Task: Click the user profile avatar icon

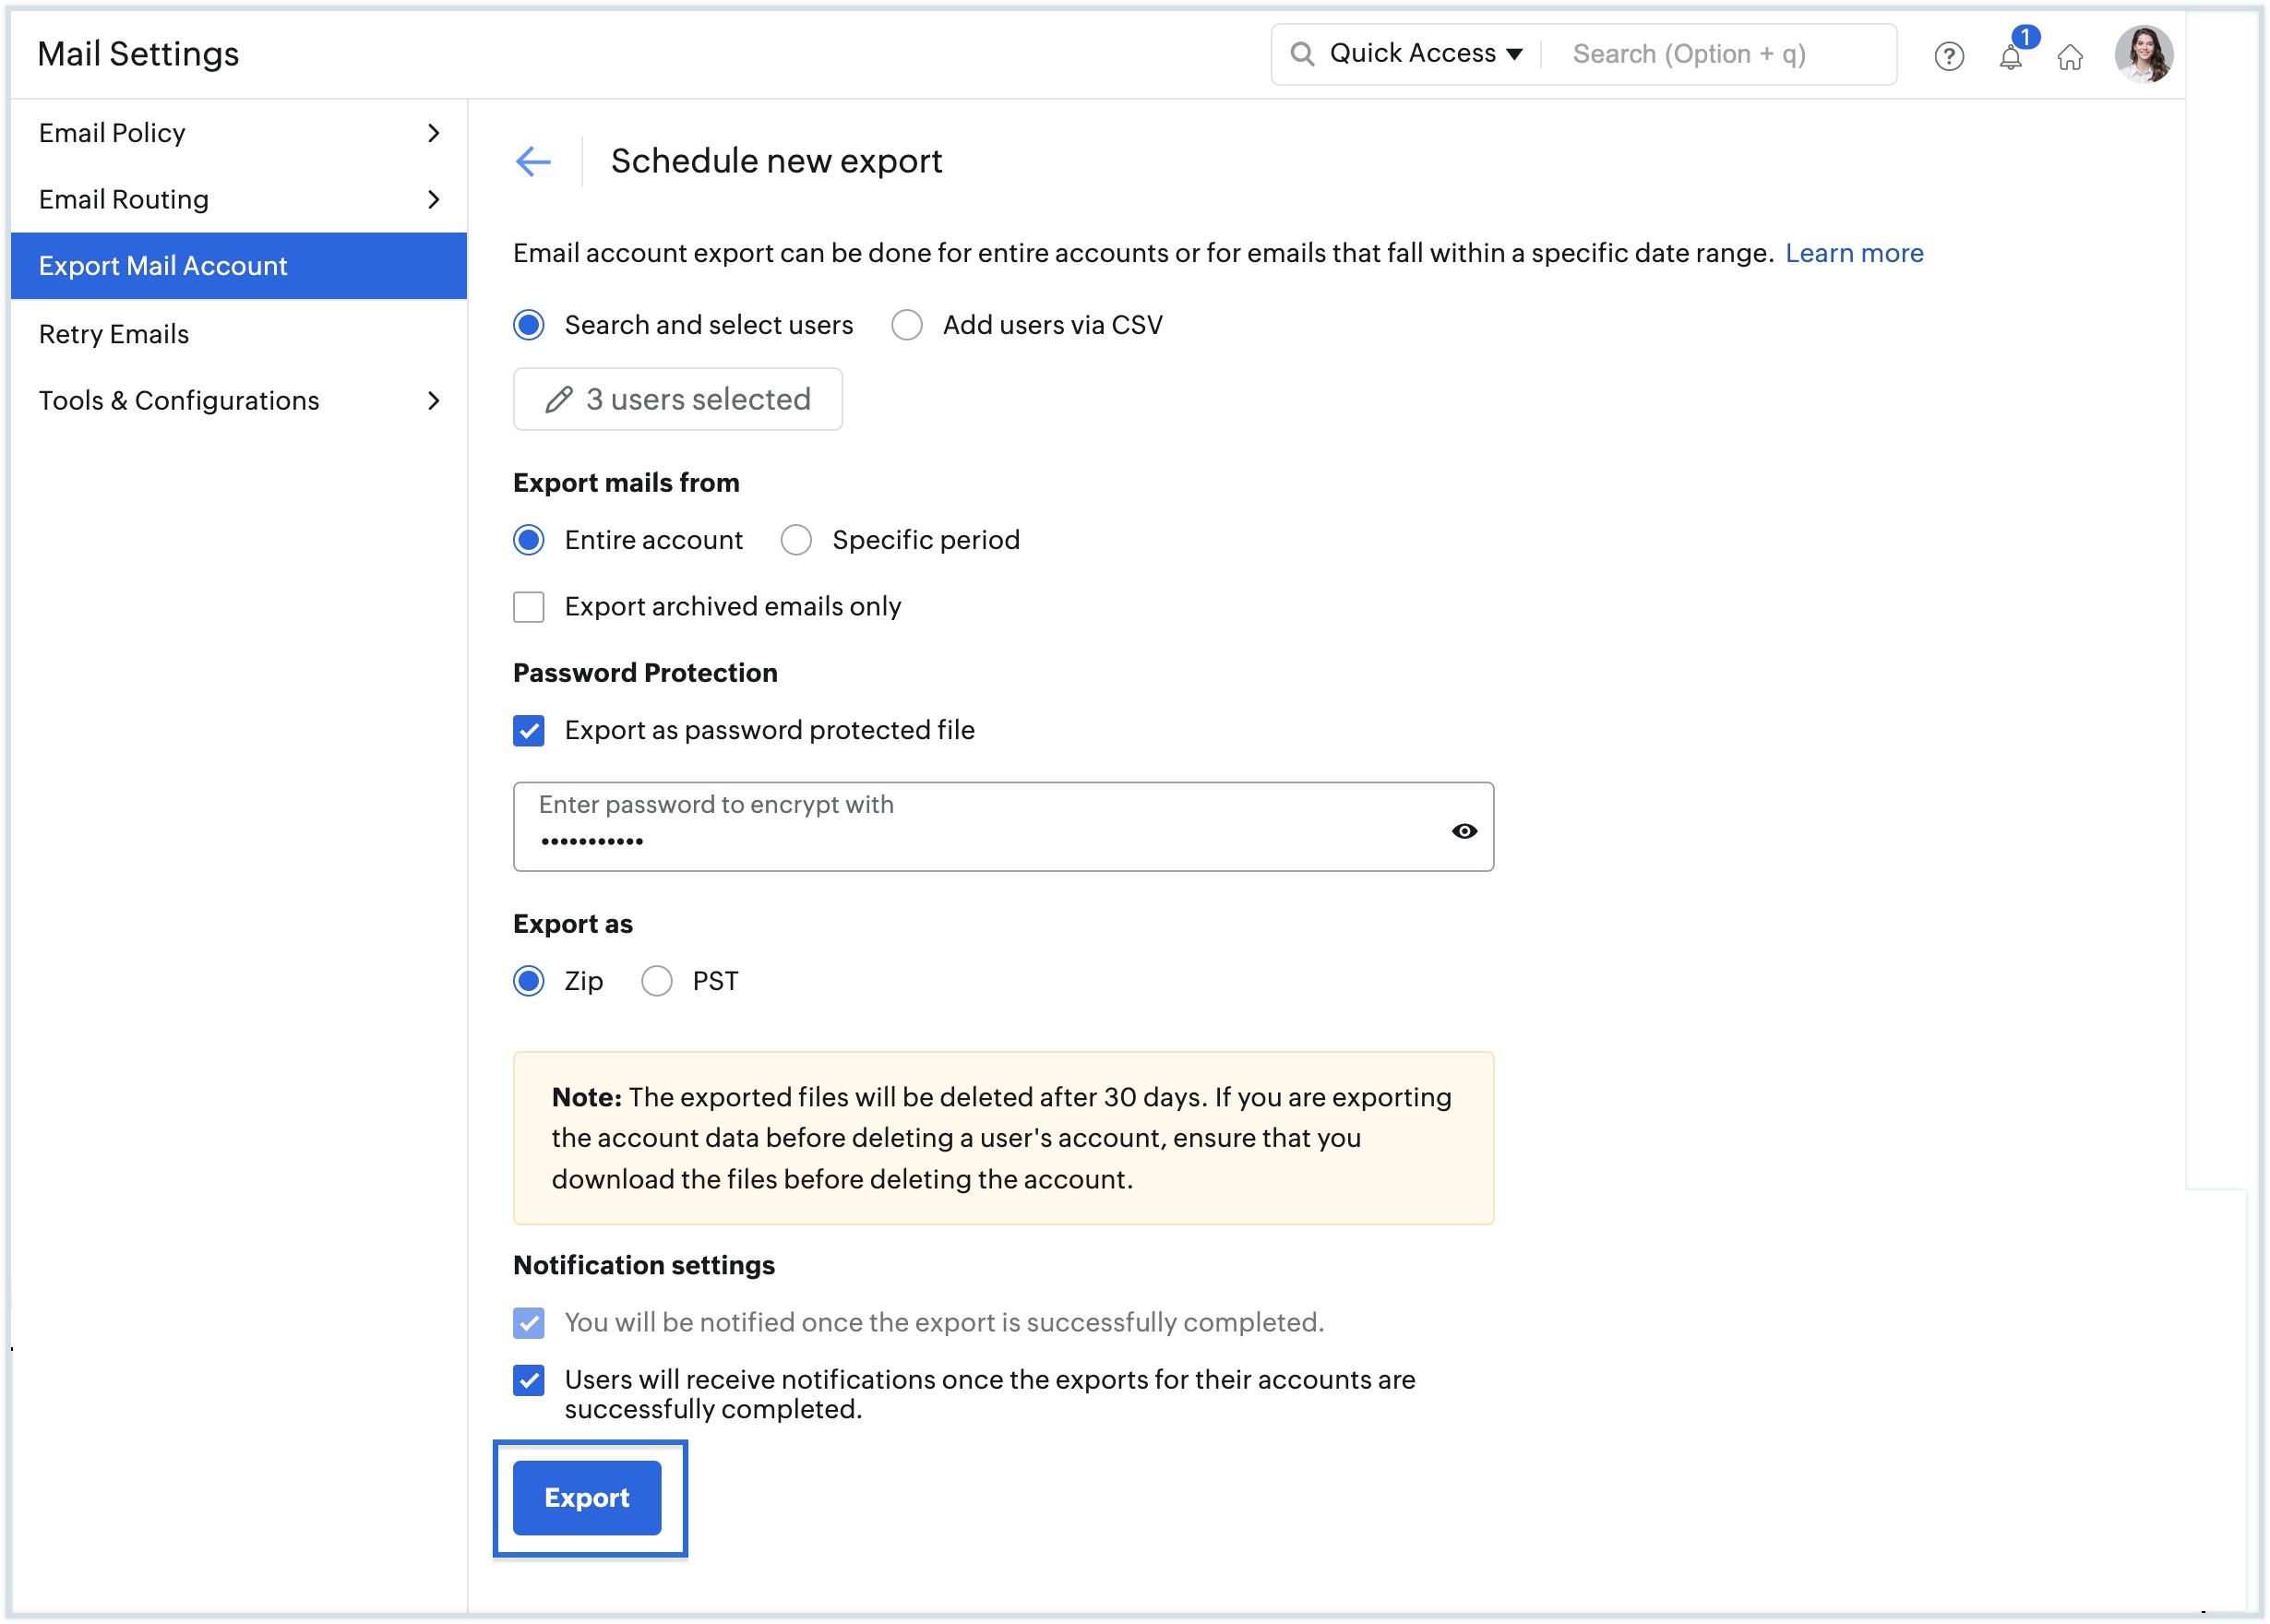Action: tap(2149, 53)
